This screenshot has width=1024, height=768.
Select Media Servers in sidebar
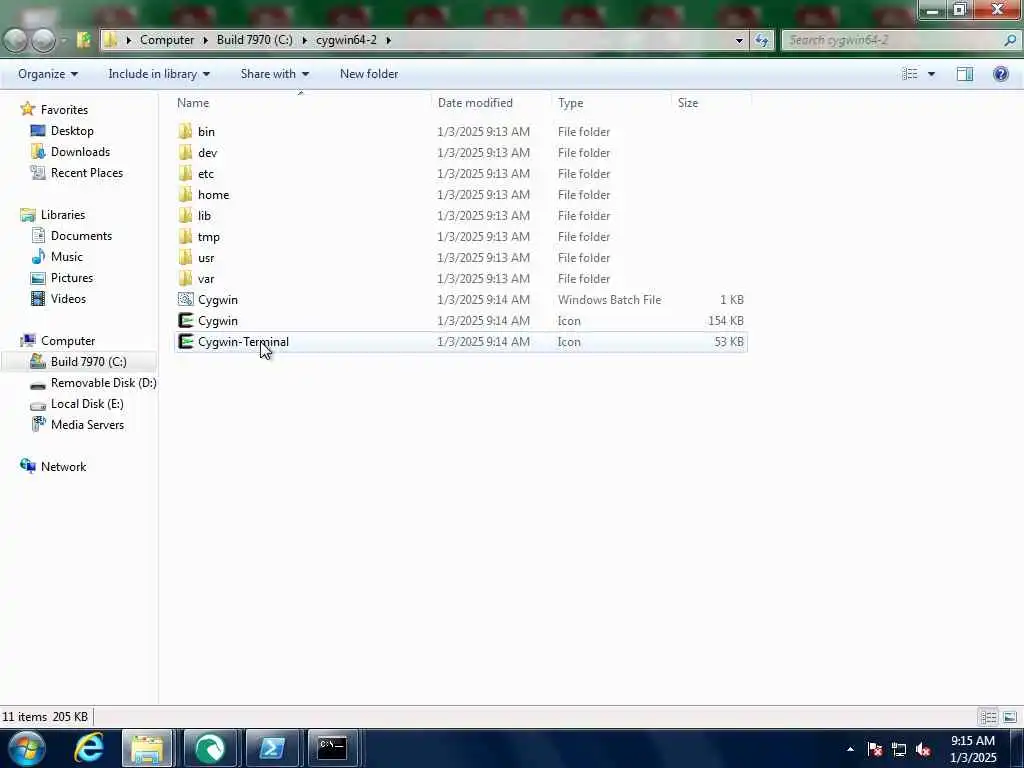87,424
